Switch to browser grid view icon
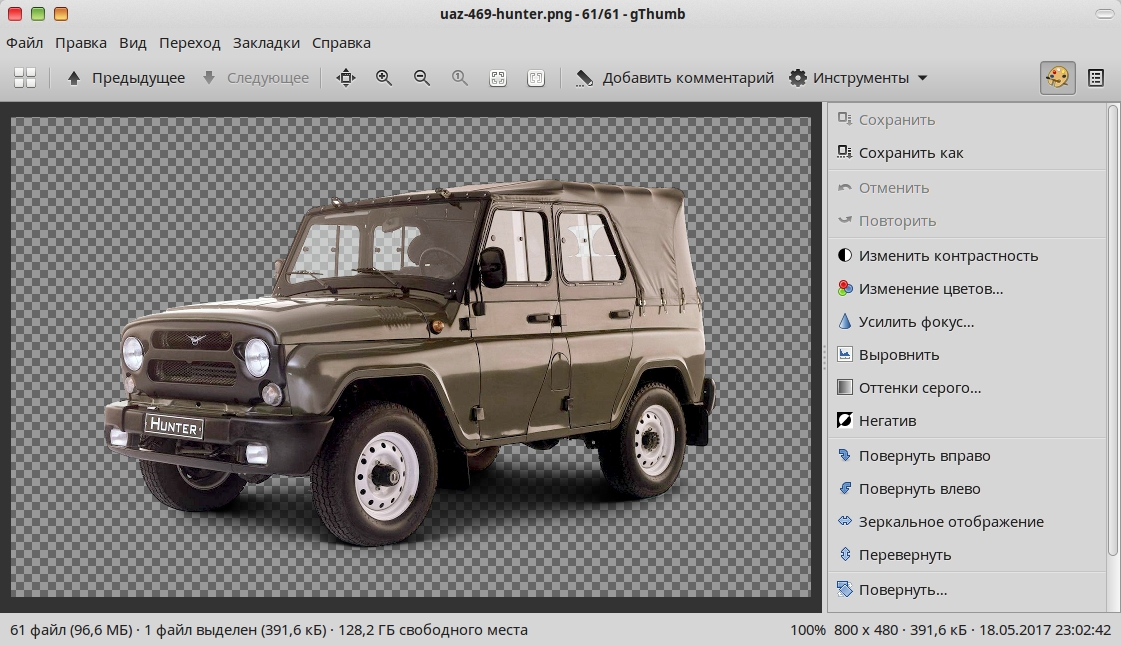Viewport: 1121px width, 646px height. 25,78
